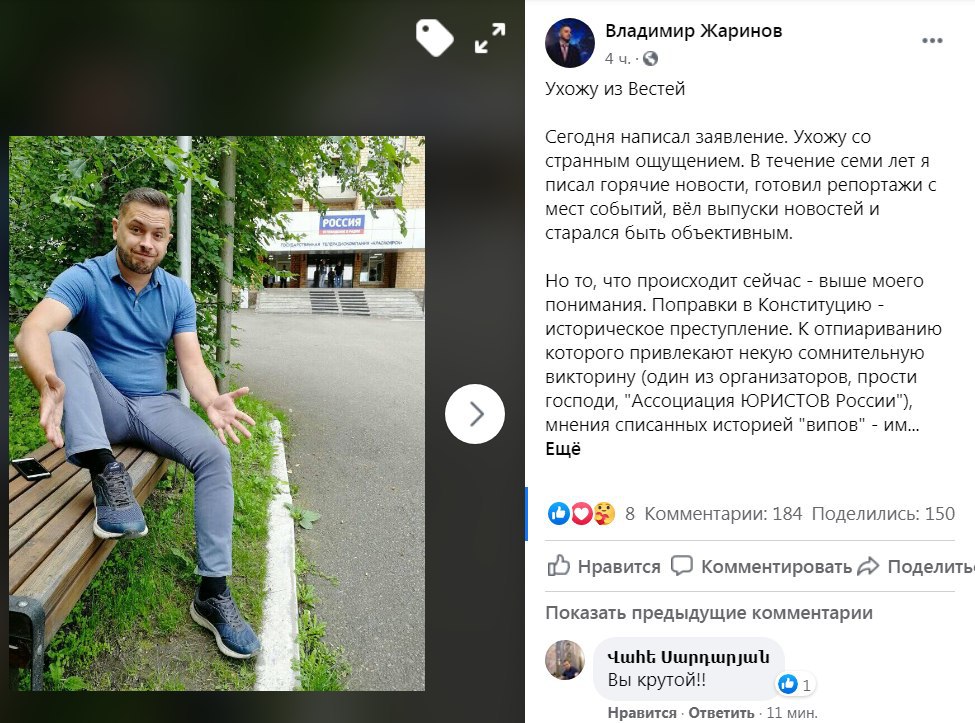The image size is (975, 723).
Task: Click the public globe privacy icon
Action: pyautogui.click(x=650, y=59)
